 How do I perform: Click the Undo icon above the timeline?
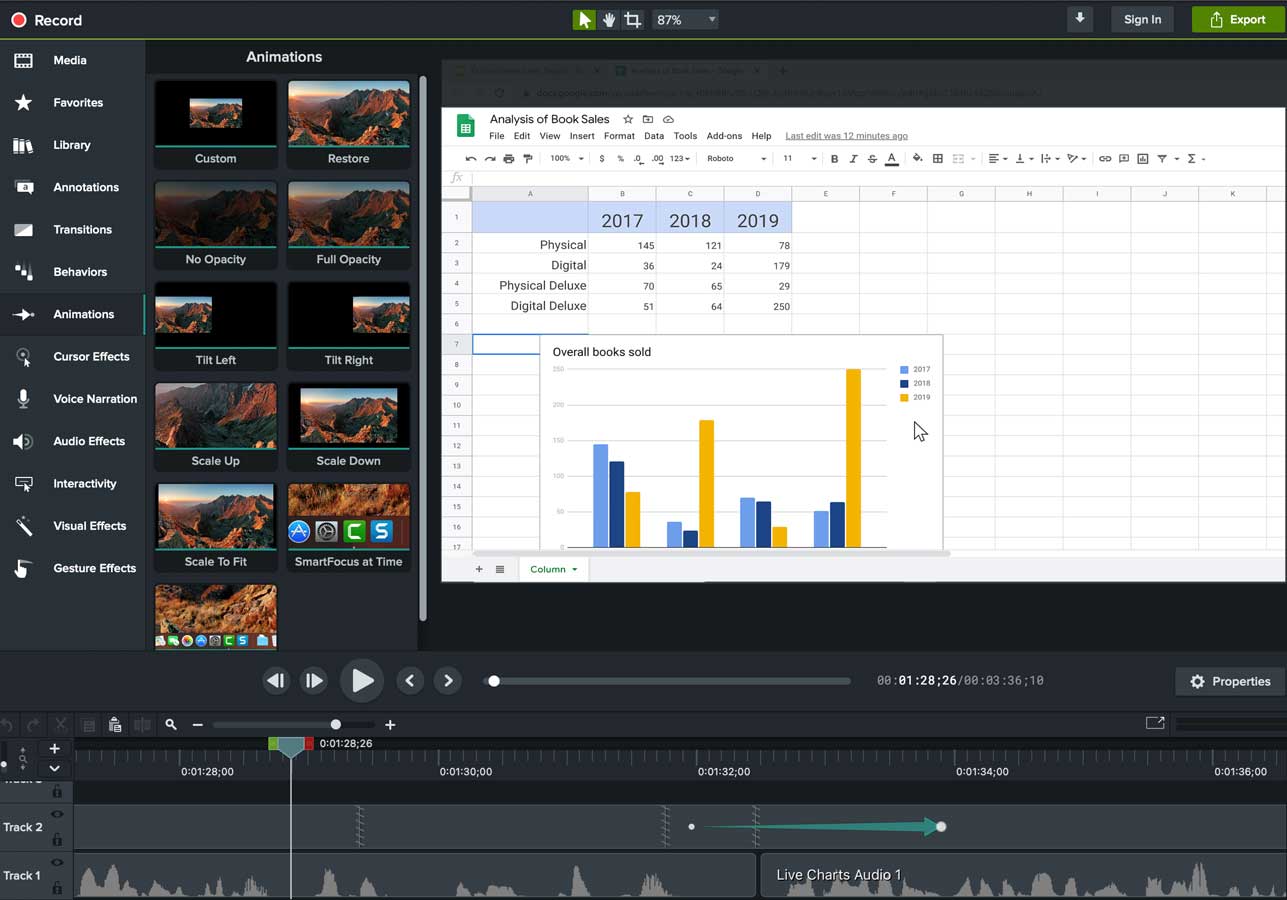(9, 724)
